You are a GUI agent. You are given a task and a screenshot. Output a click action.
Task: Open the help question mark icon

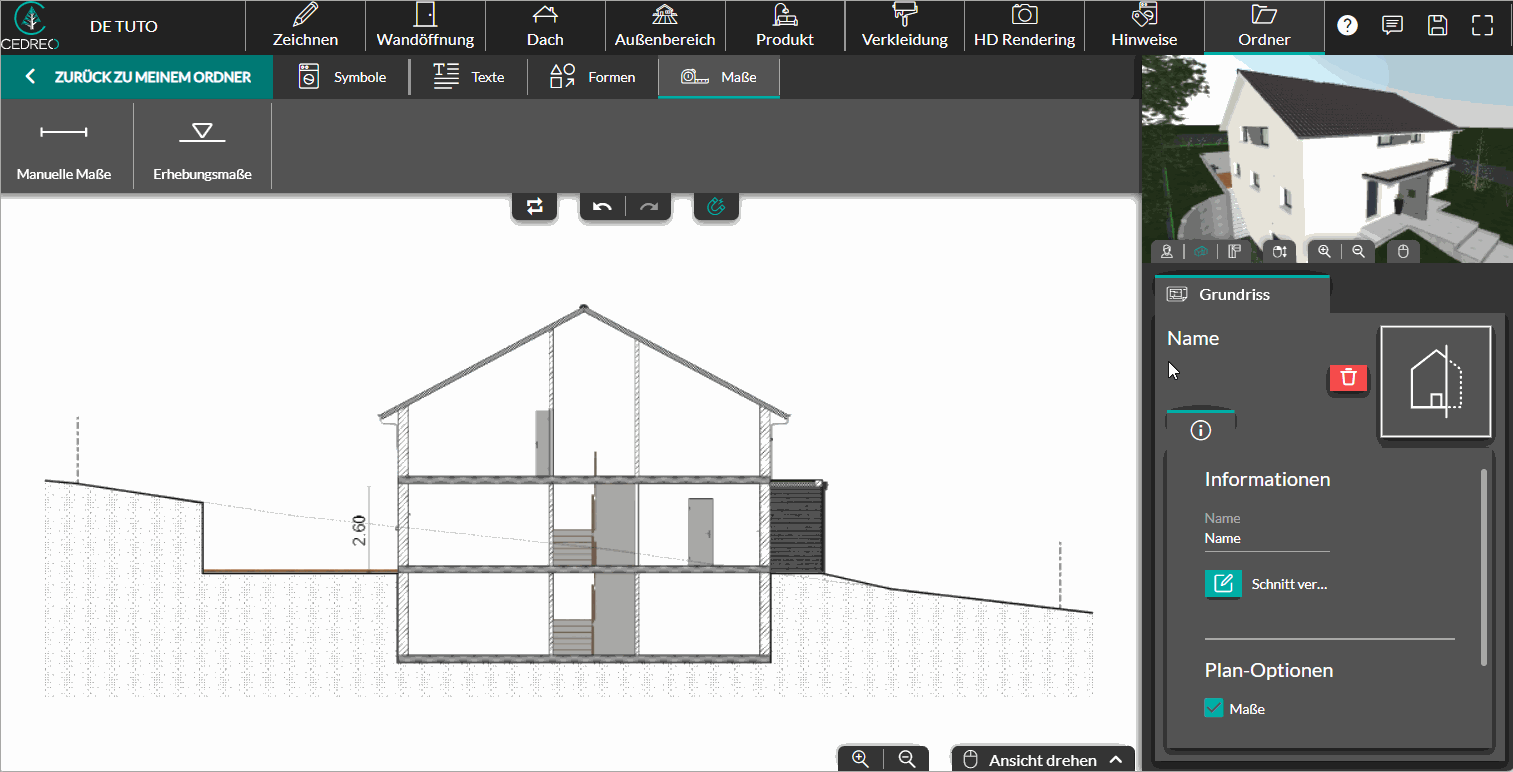[1347, 26]
